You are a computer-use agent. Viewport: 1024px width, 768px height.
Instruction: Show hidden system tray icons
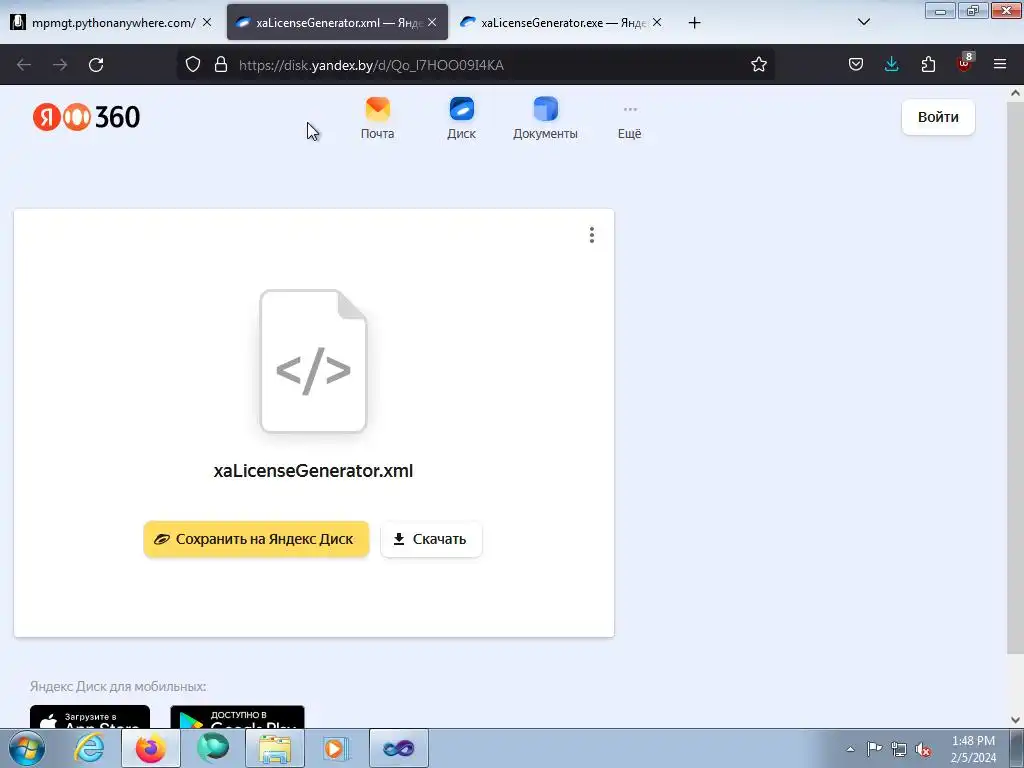click(x=850, y=749)
